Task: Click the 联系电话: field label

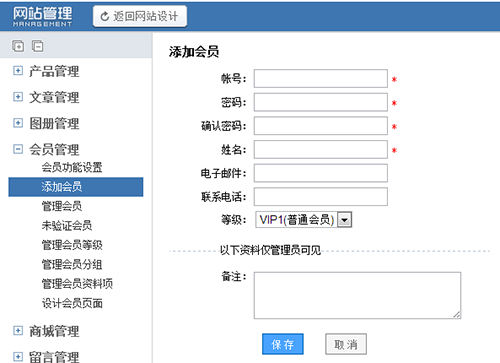Action: tap(224, 197)
